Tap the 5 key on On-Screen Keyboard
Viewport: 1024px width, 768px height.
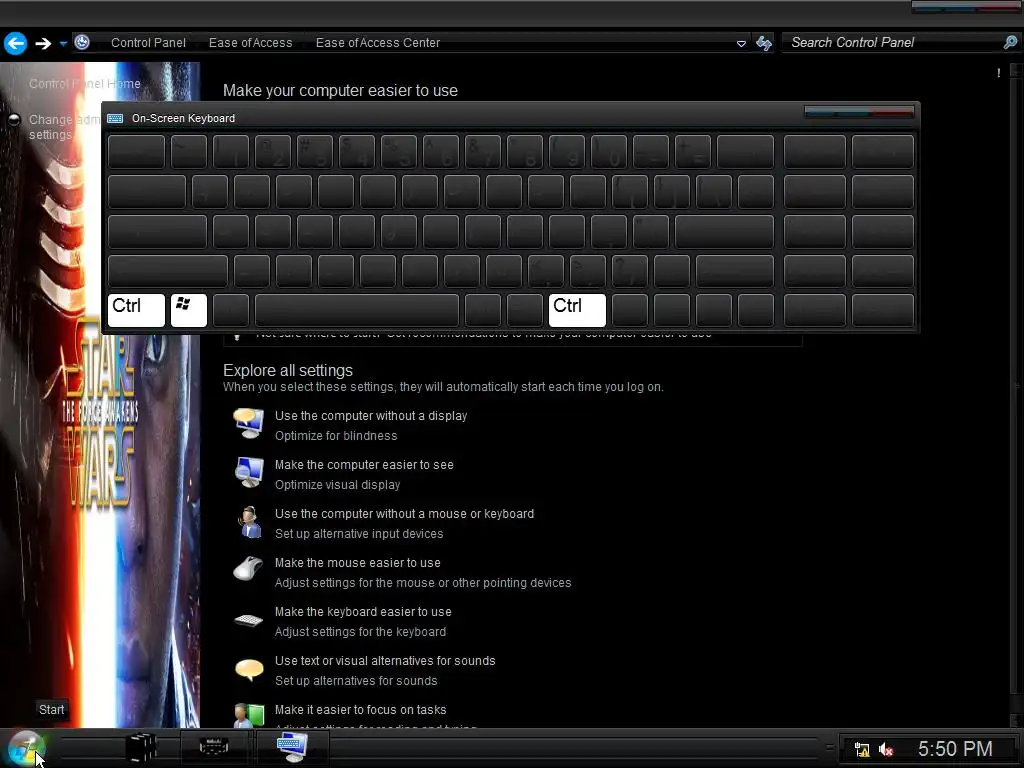pyautogui.click(x=398, y=152)
